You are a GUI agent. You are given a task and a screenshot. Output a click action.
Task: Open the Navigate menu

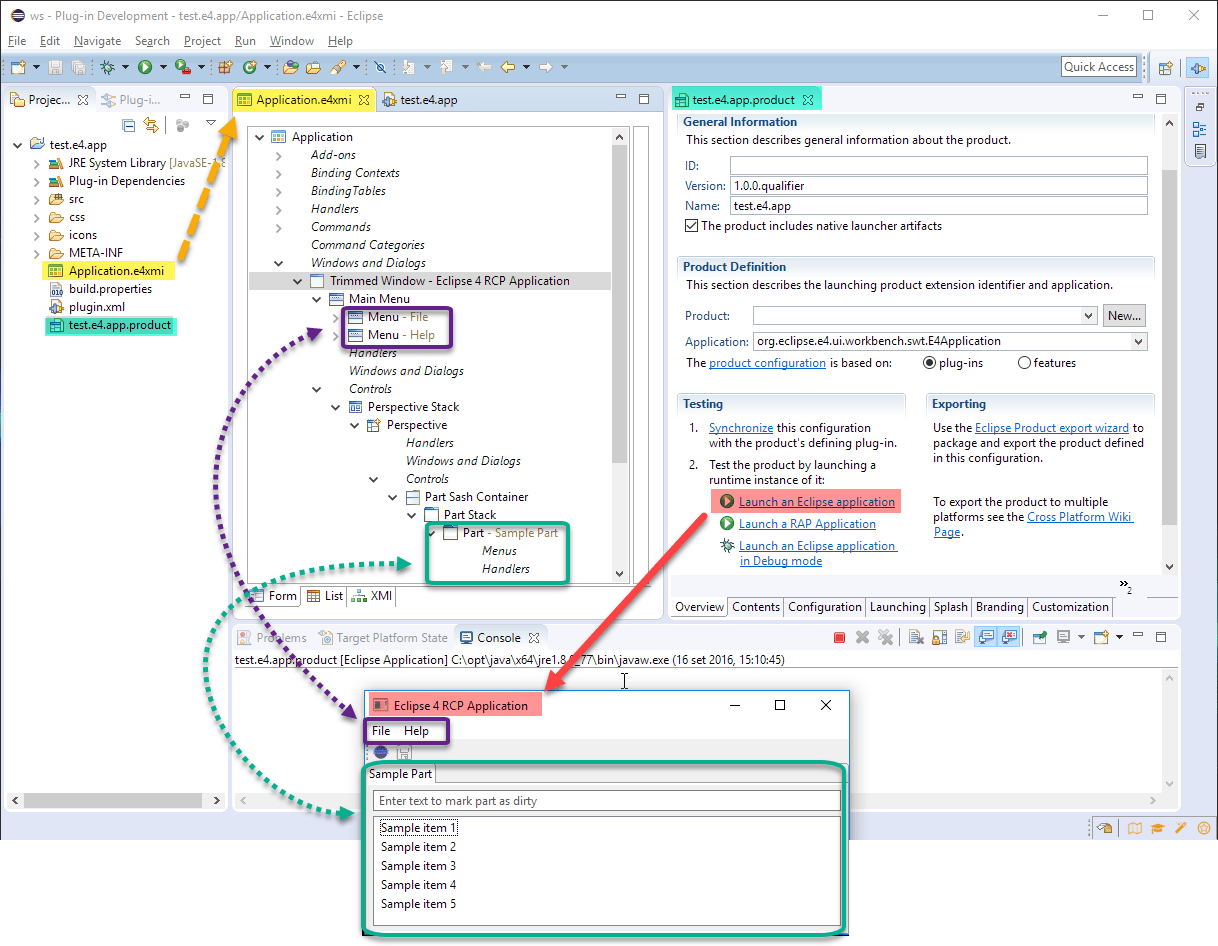[97, 41]
